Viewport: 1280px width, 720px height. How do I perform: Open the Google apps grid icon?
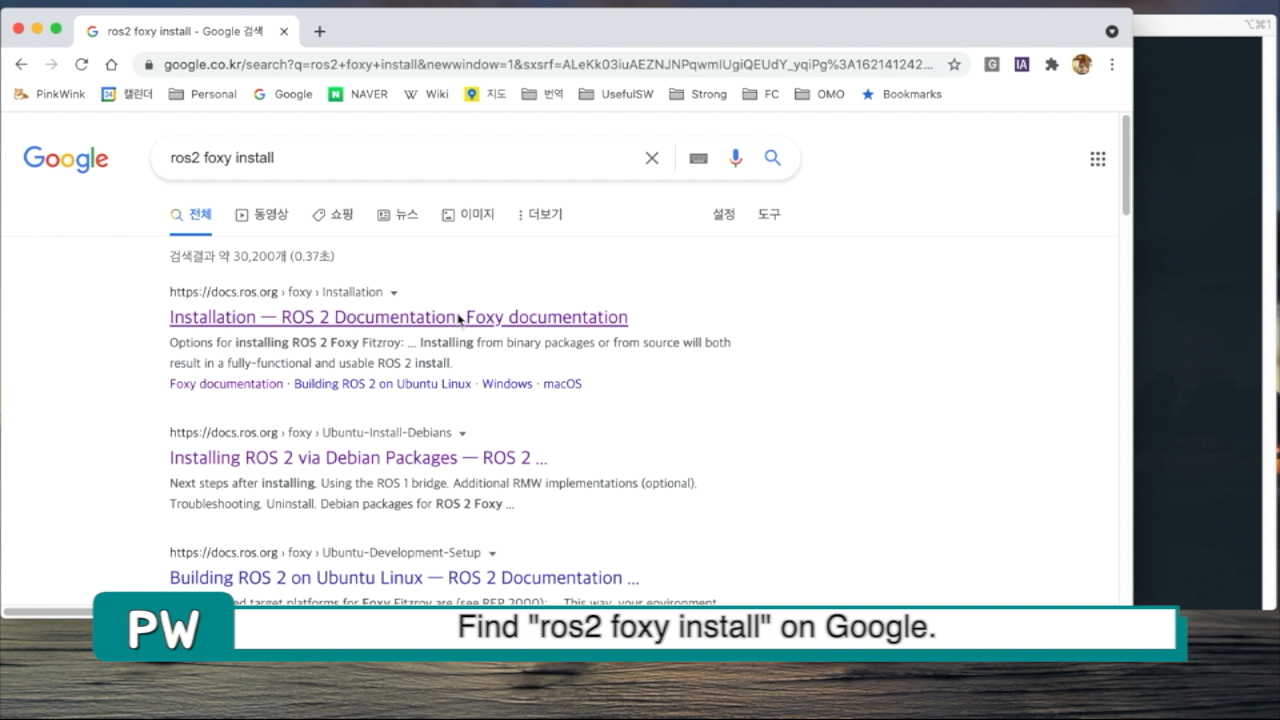[x=1097, y=158]
